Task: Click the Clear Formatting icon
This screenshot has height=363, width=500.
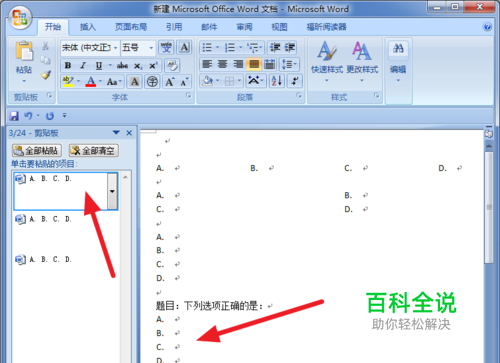Action: 172,65
